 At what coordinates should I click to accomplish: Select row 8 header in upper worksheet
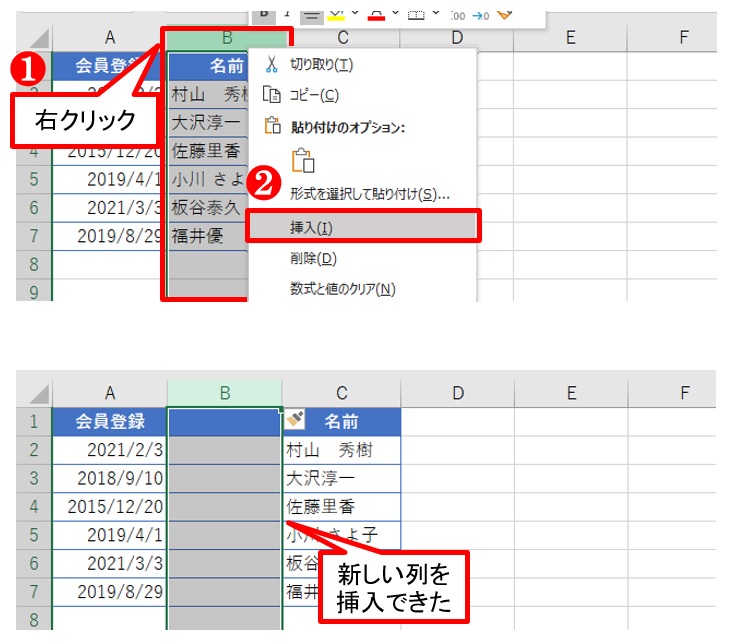point(34,265)
